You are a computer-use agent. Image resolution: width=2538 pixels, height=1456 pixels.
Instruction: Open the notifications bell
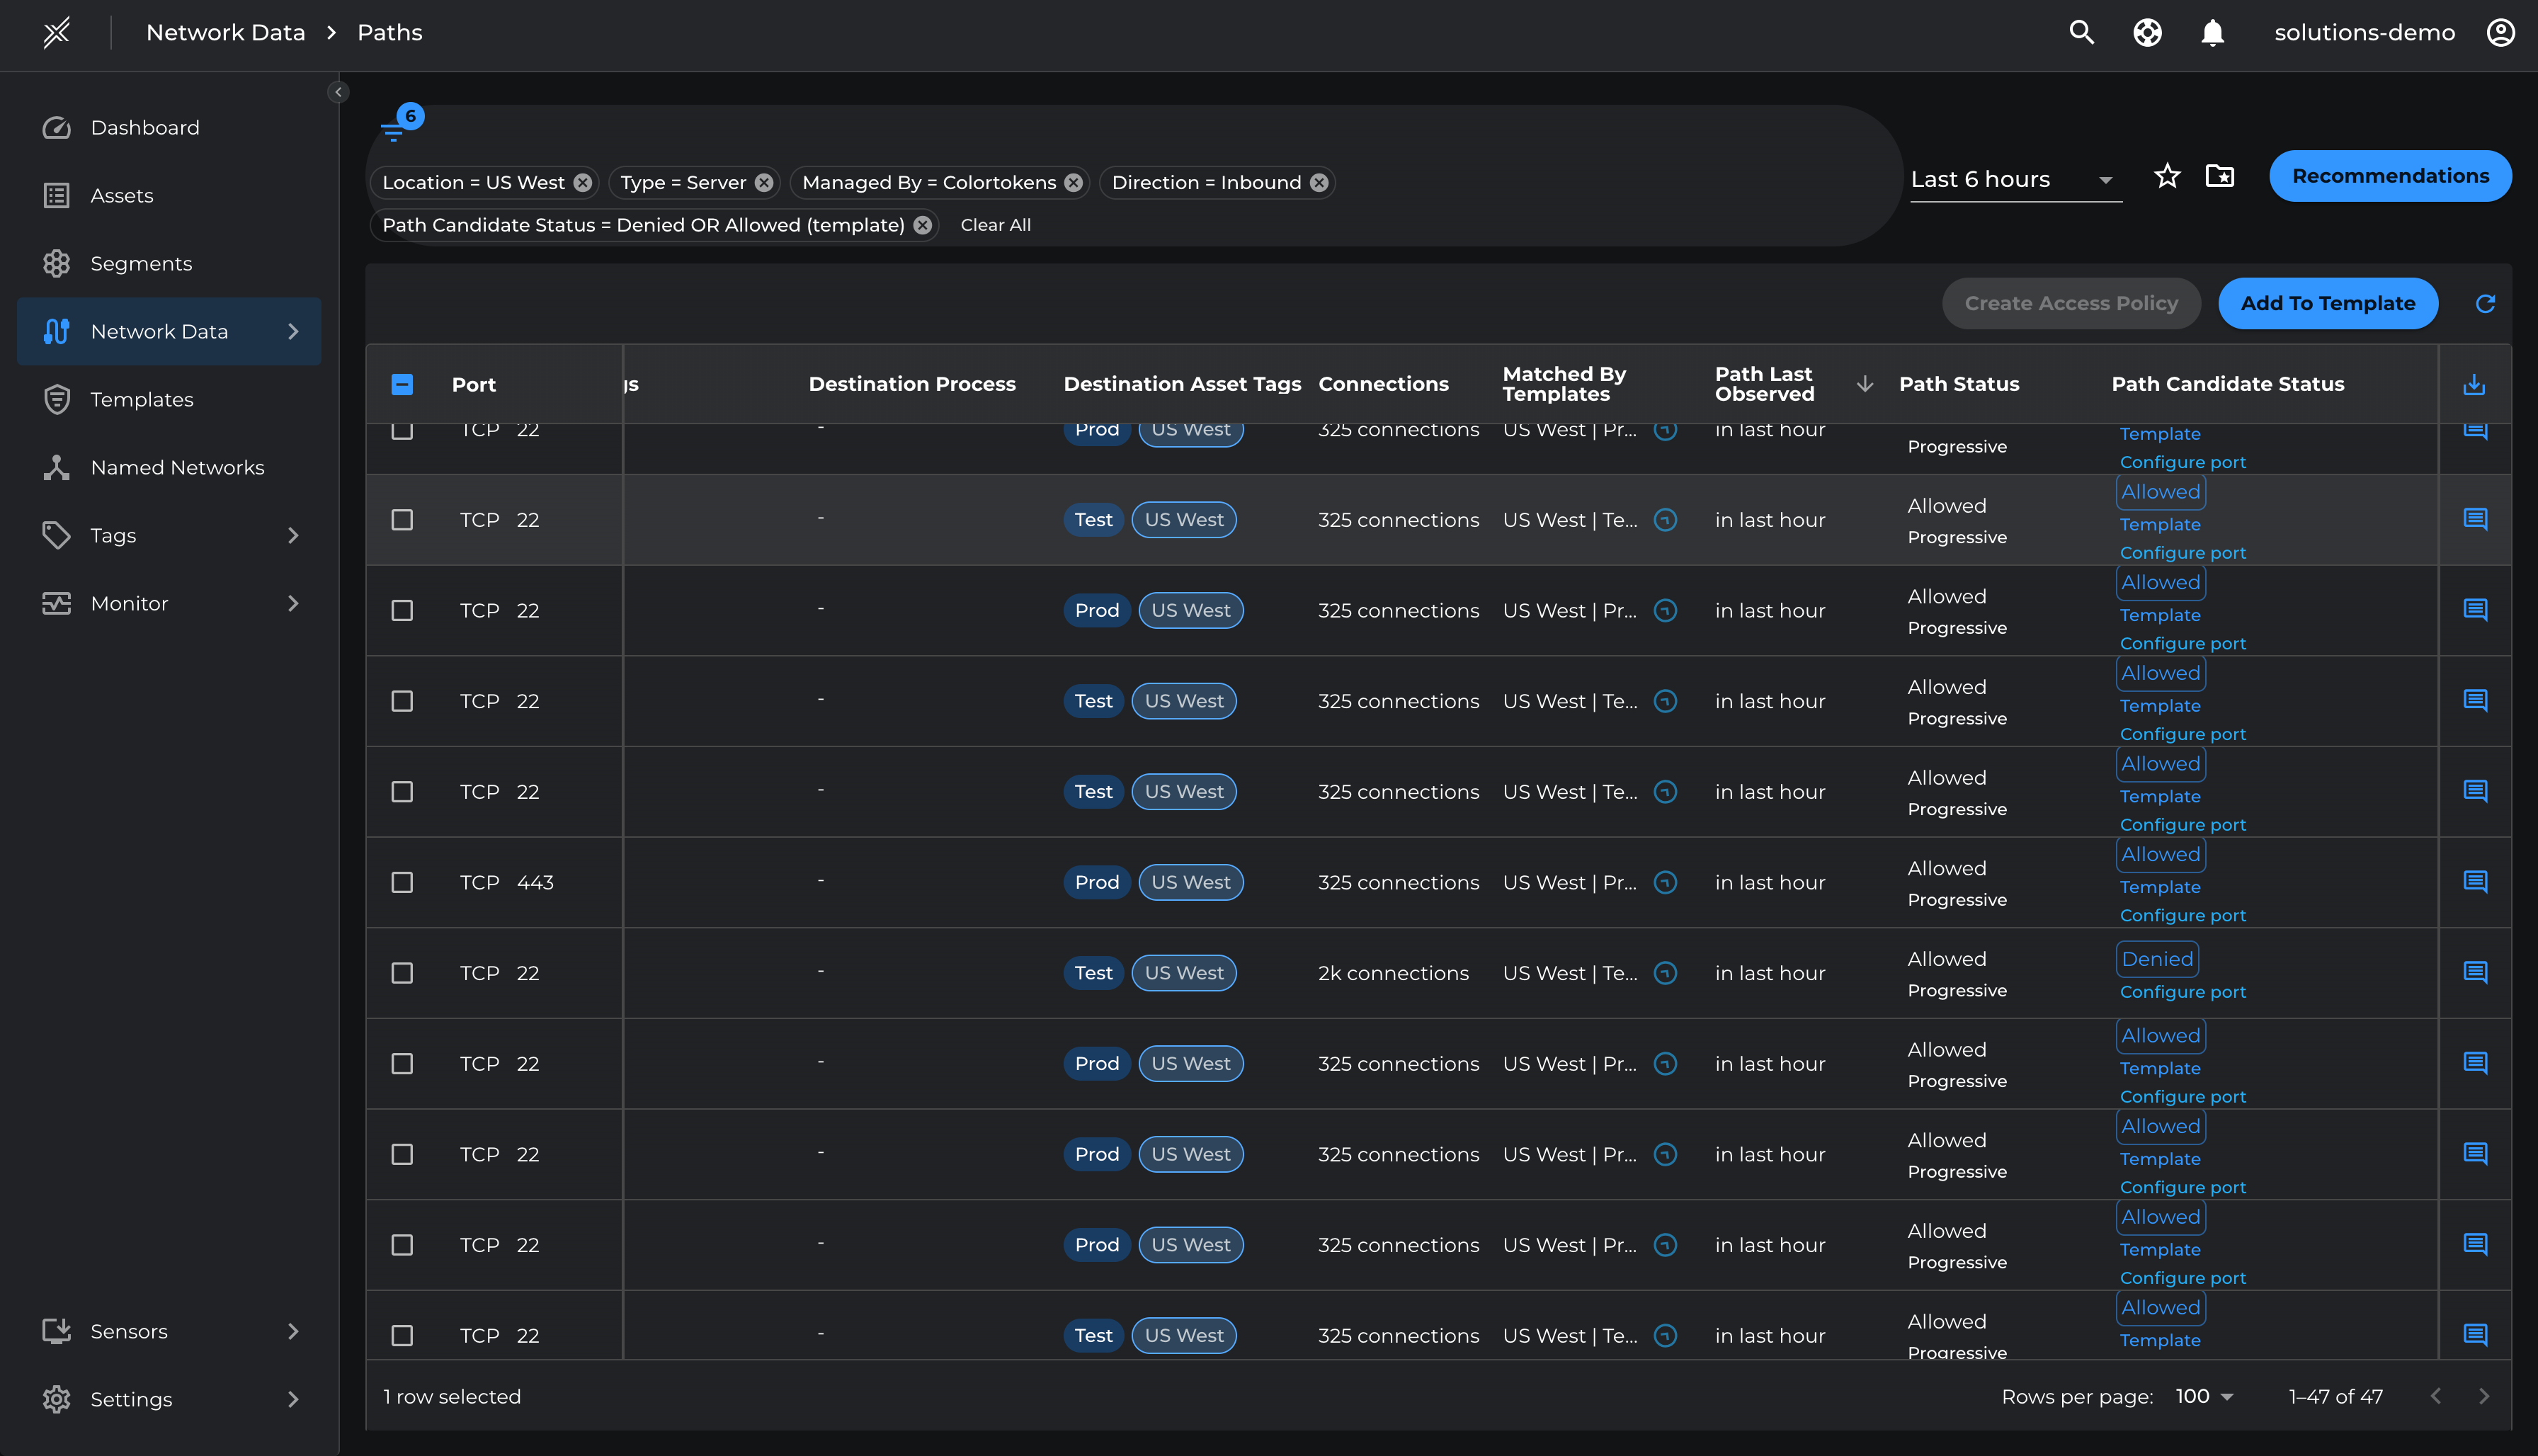[2212, 32]
